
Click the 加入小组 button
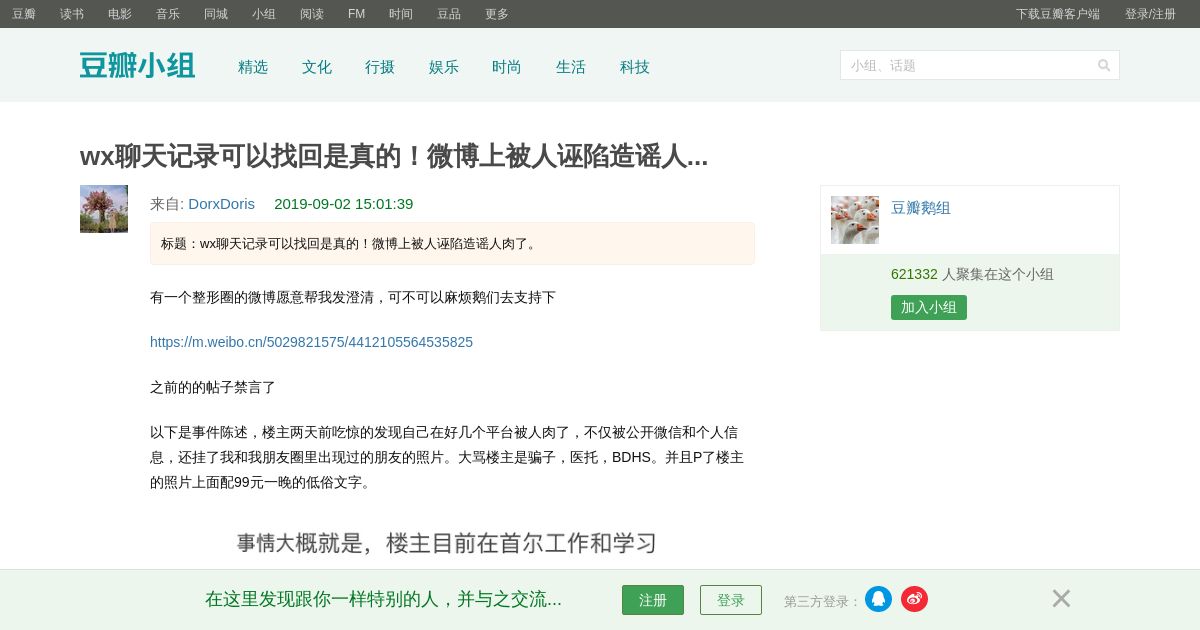(x=929, y=307)
